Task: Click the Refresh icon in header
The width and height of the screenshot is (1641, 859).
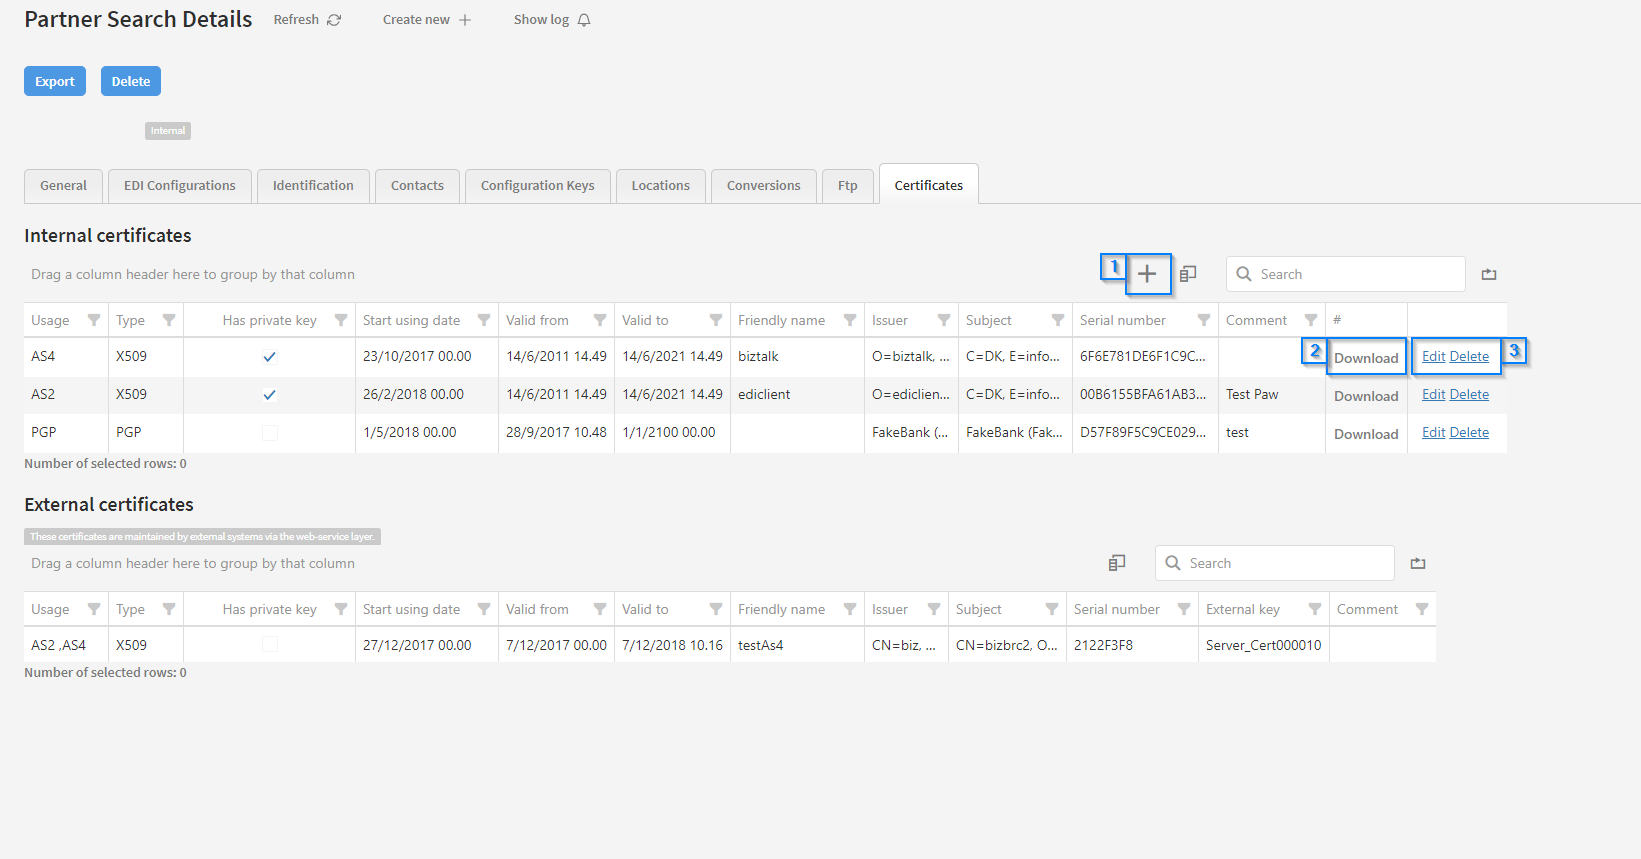Action: click(334, 20)
